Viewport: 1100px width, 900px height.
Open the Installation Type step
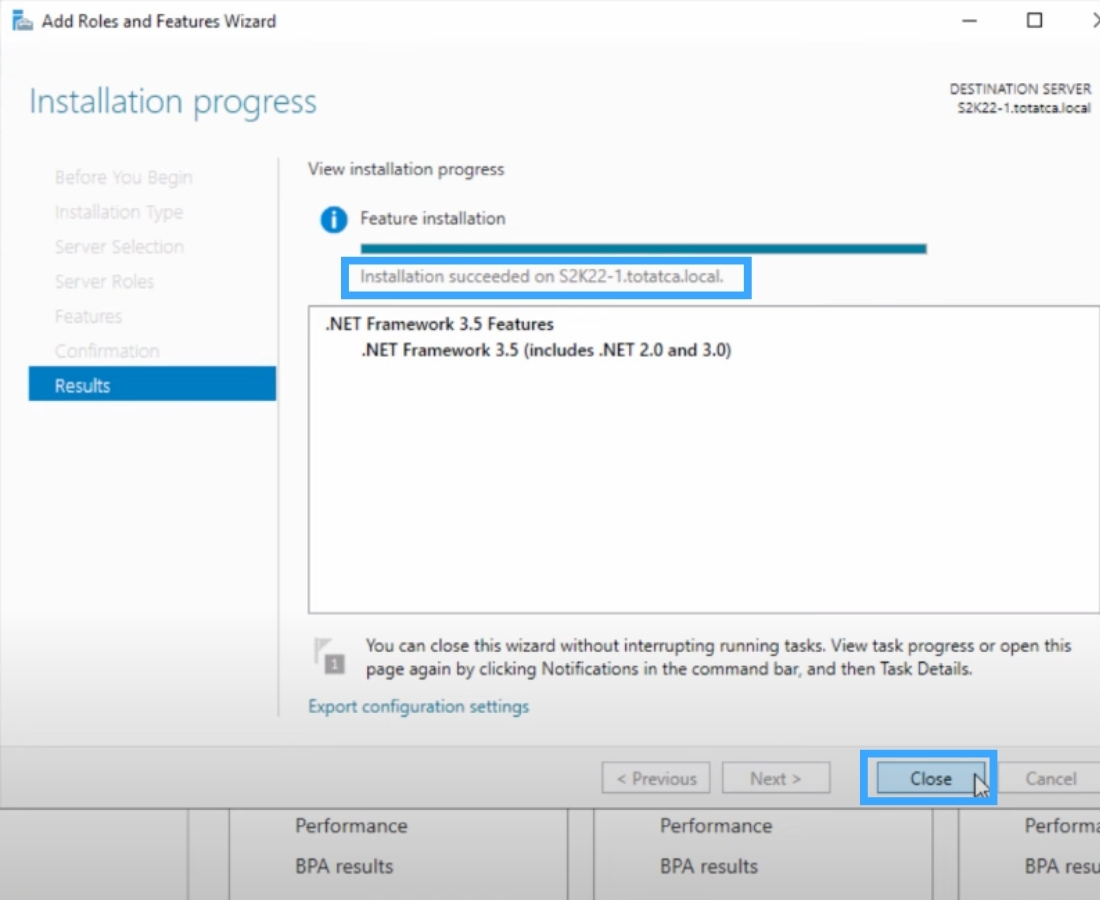118,212
